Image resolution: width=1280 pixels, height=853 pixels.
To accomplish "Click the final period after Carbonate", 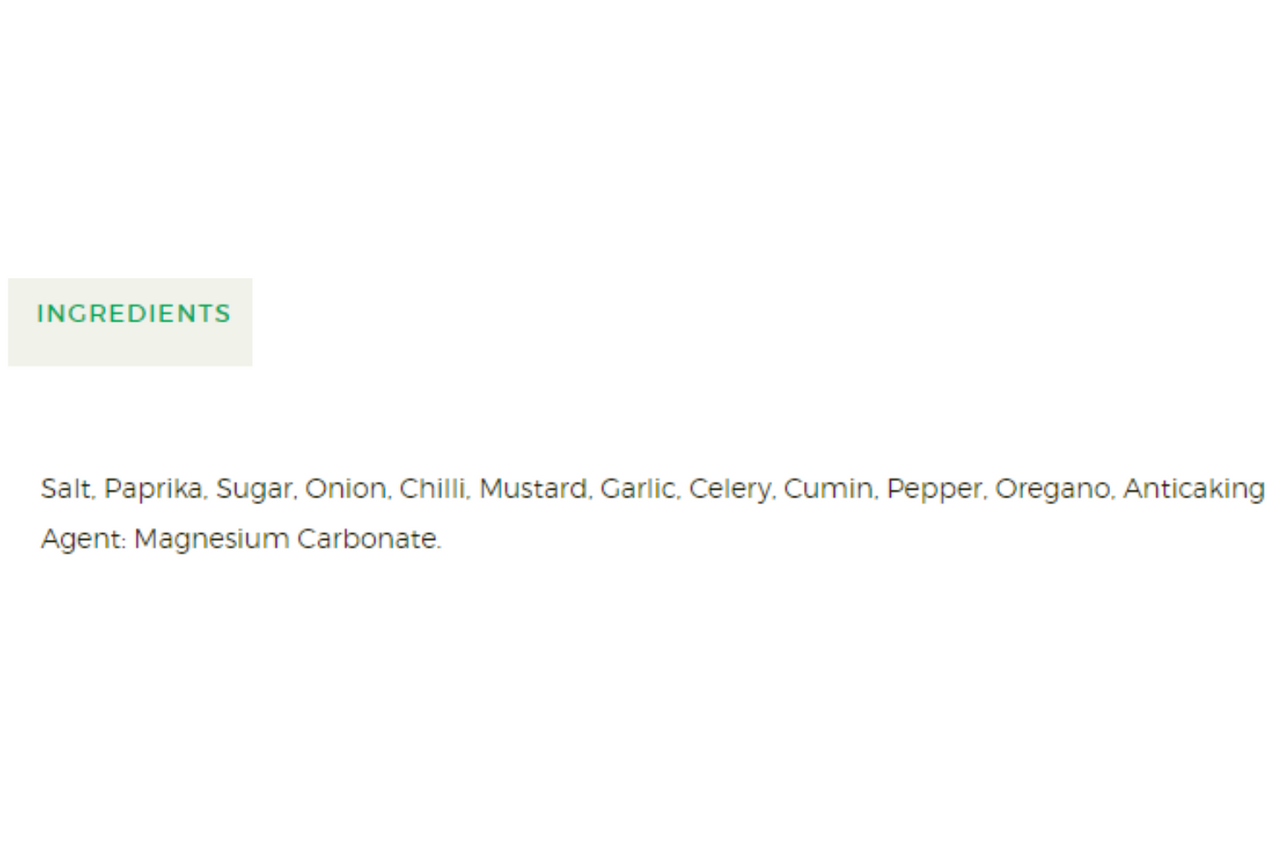I will coord(438,547).
